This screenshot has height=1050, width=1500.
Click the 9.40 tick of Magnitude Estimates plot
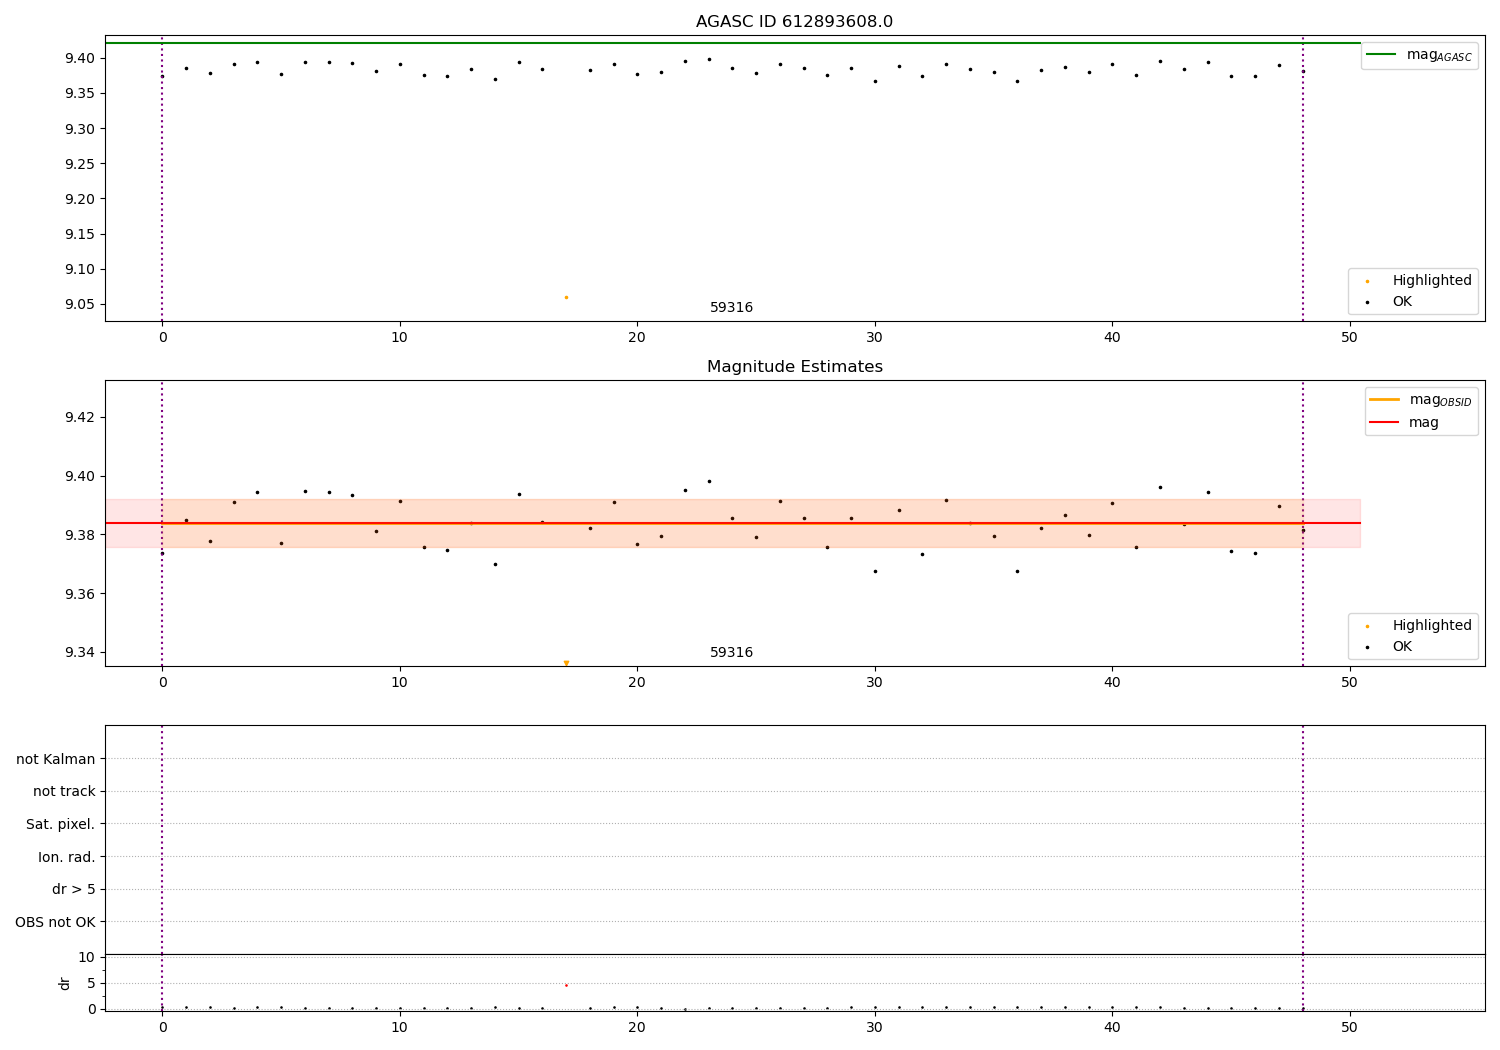(x=78, y=476)
